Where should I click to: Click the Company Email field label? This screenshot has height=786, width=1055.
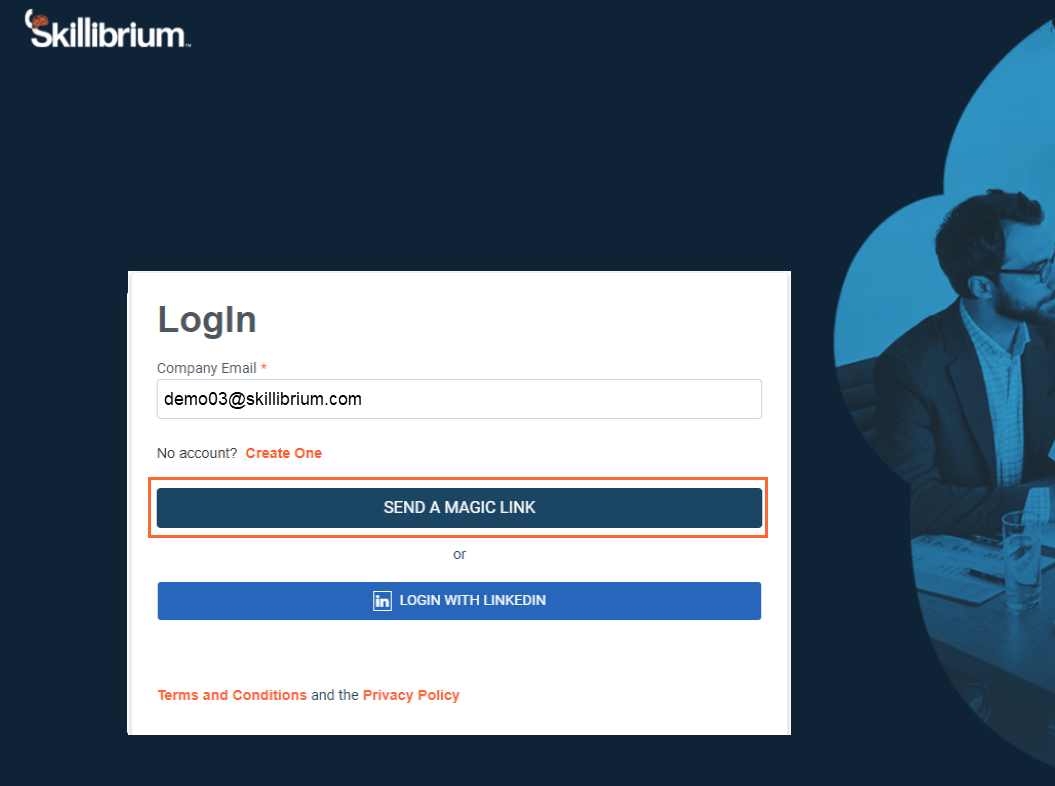click(207, 368)
